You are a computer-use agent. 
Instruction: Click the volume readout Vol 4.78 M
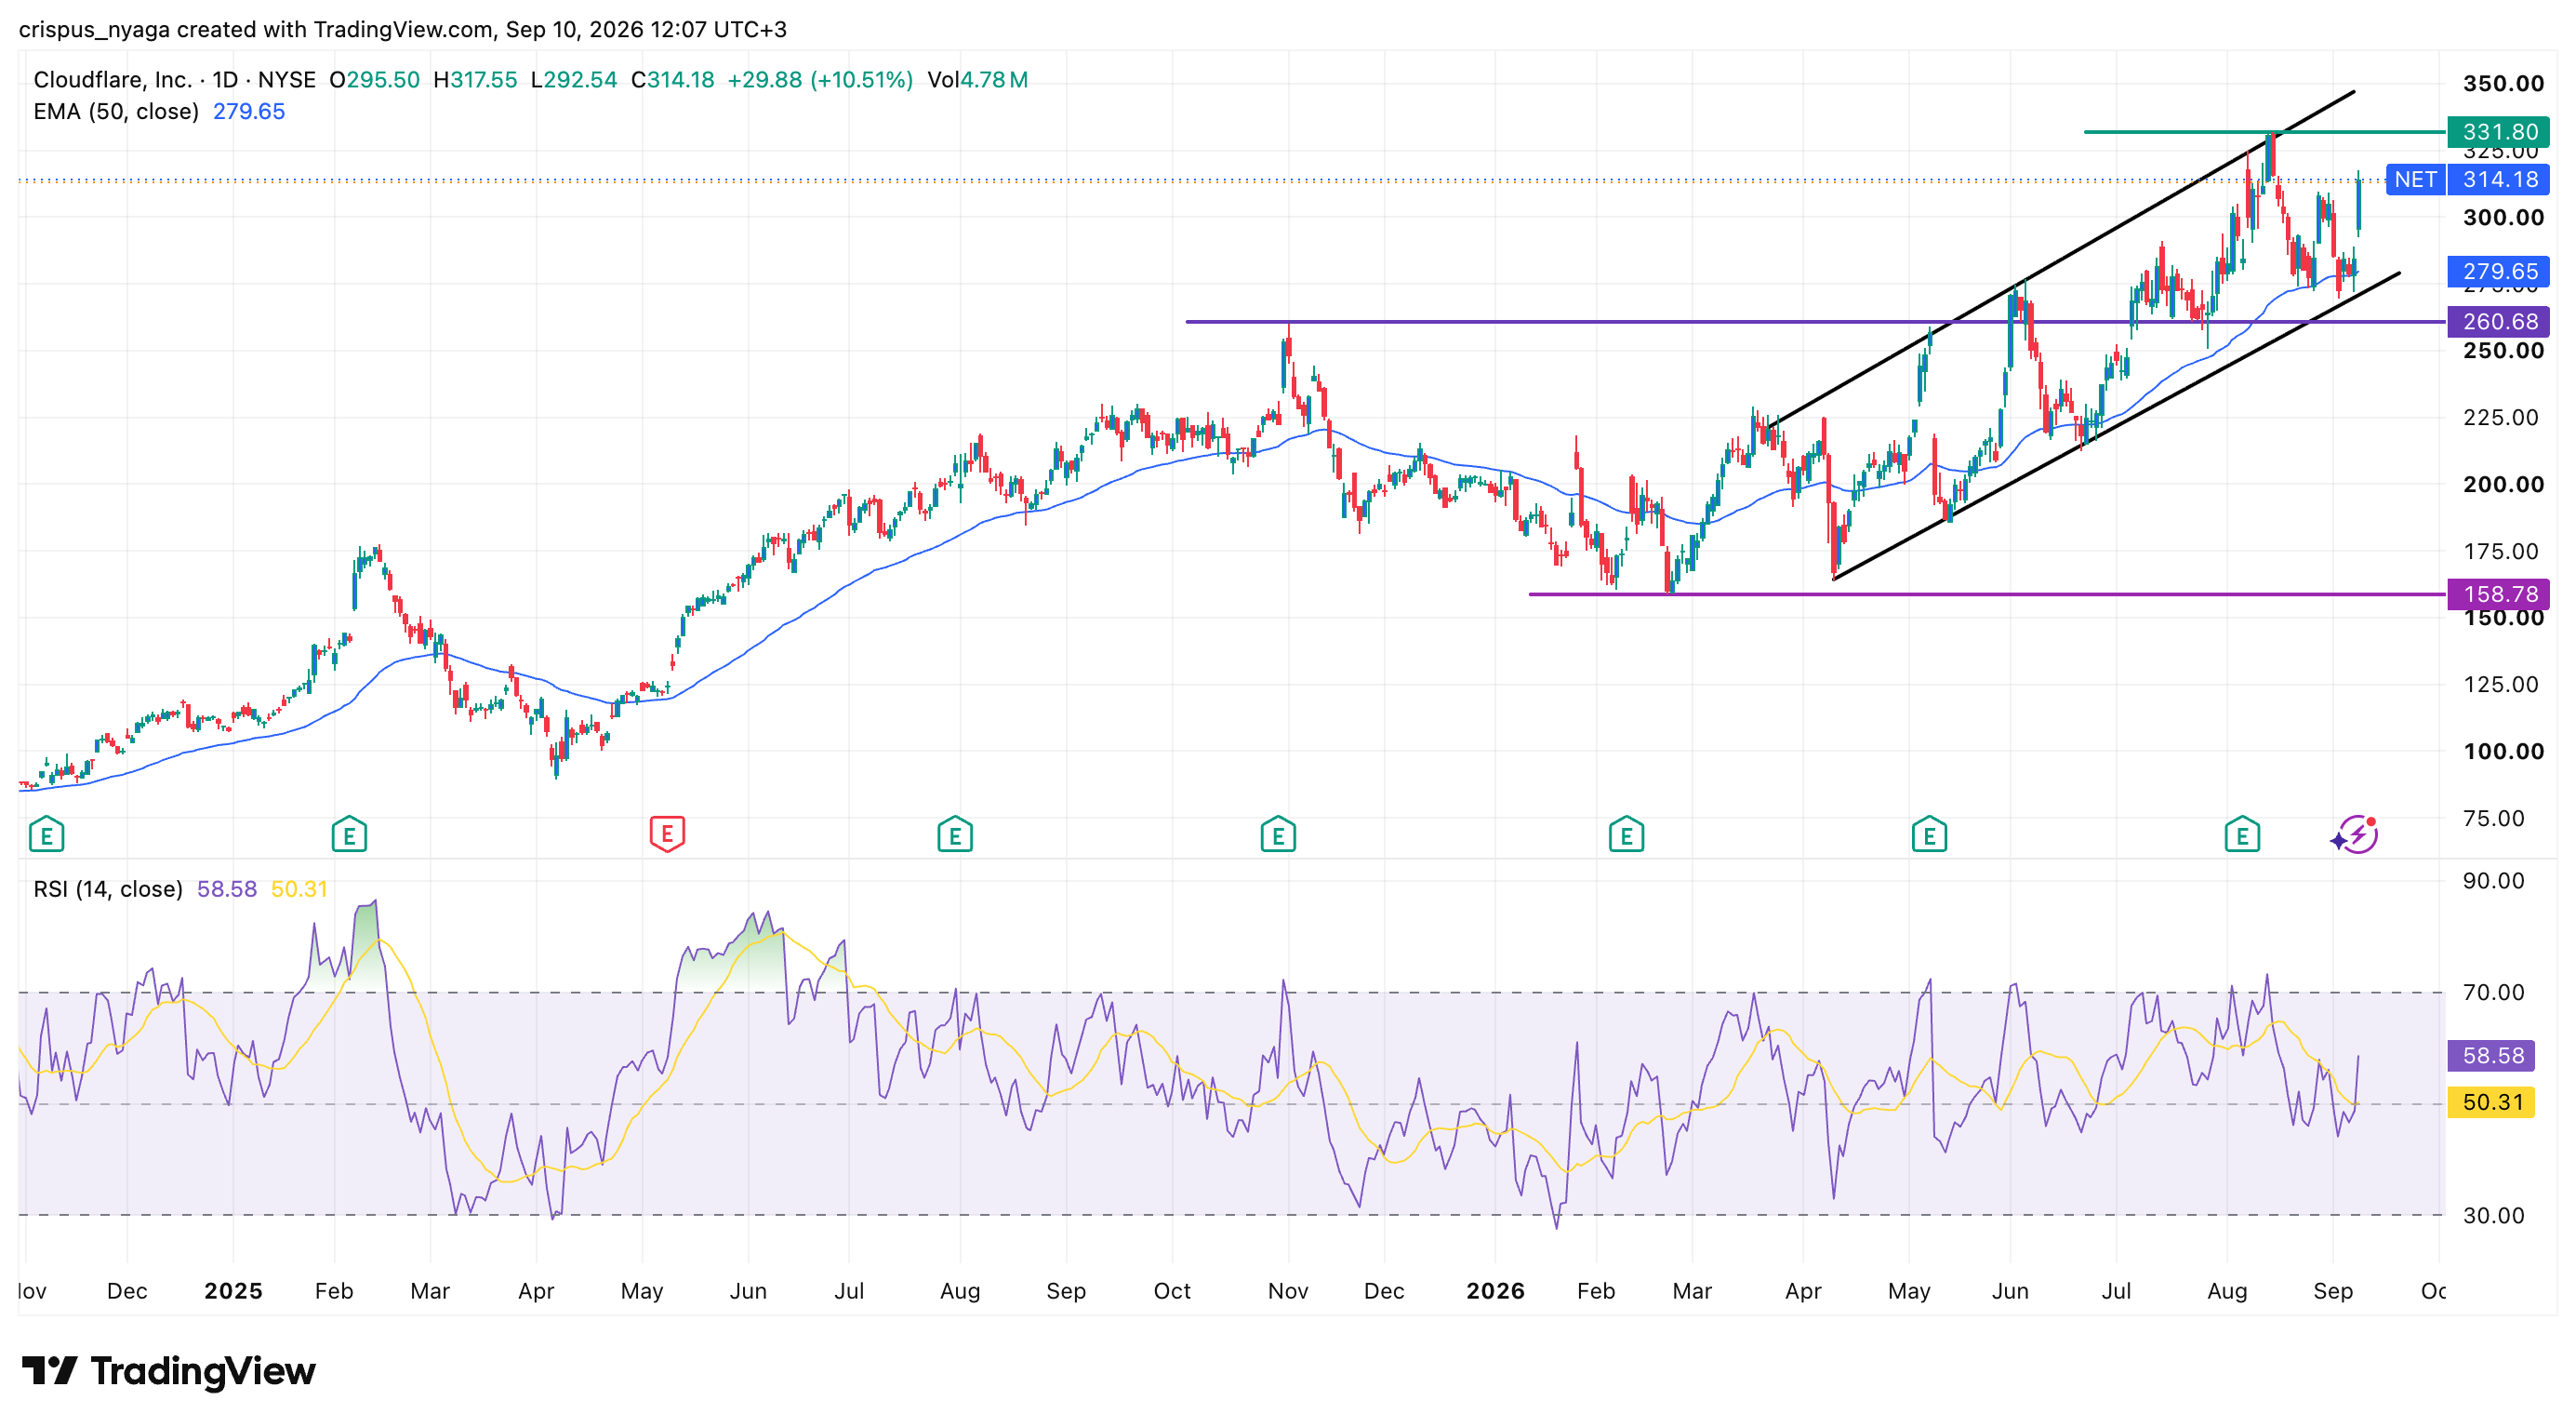tap(977, 80)
